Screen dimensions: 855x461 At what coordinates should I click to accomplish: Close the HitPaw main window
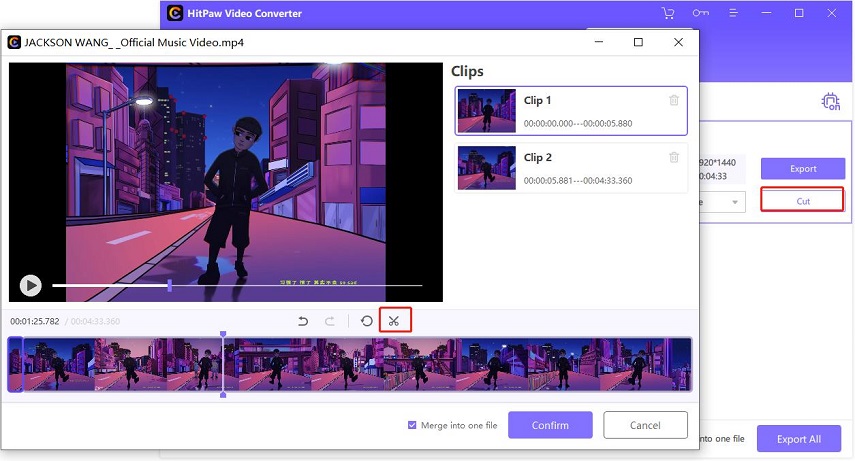832,13
